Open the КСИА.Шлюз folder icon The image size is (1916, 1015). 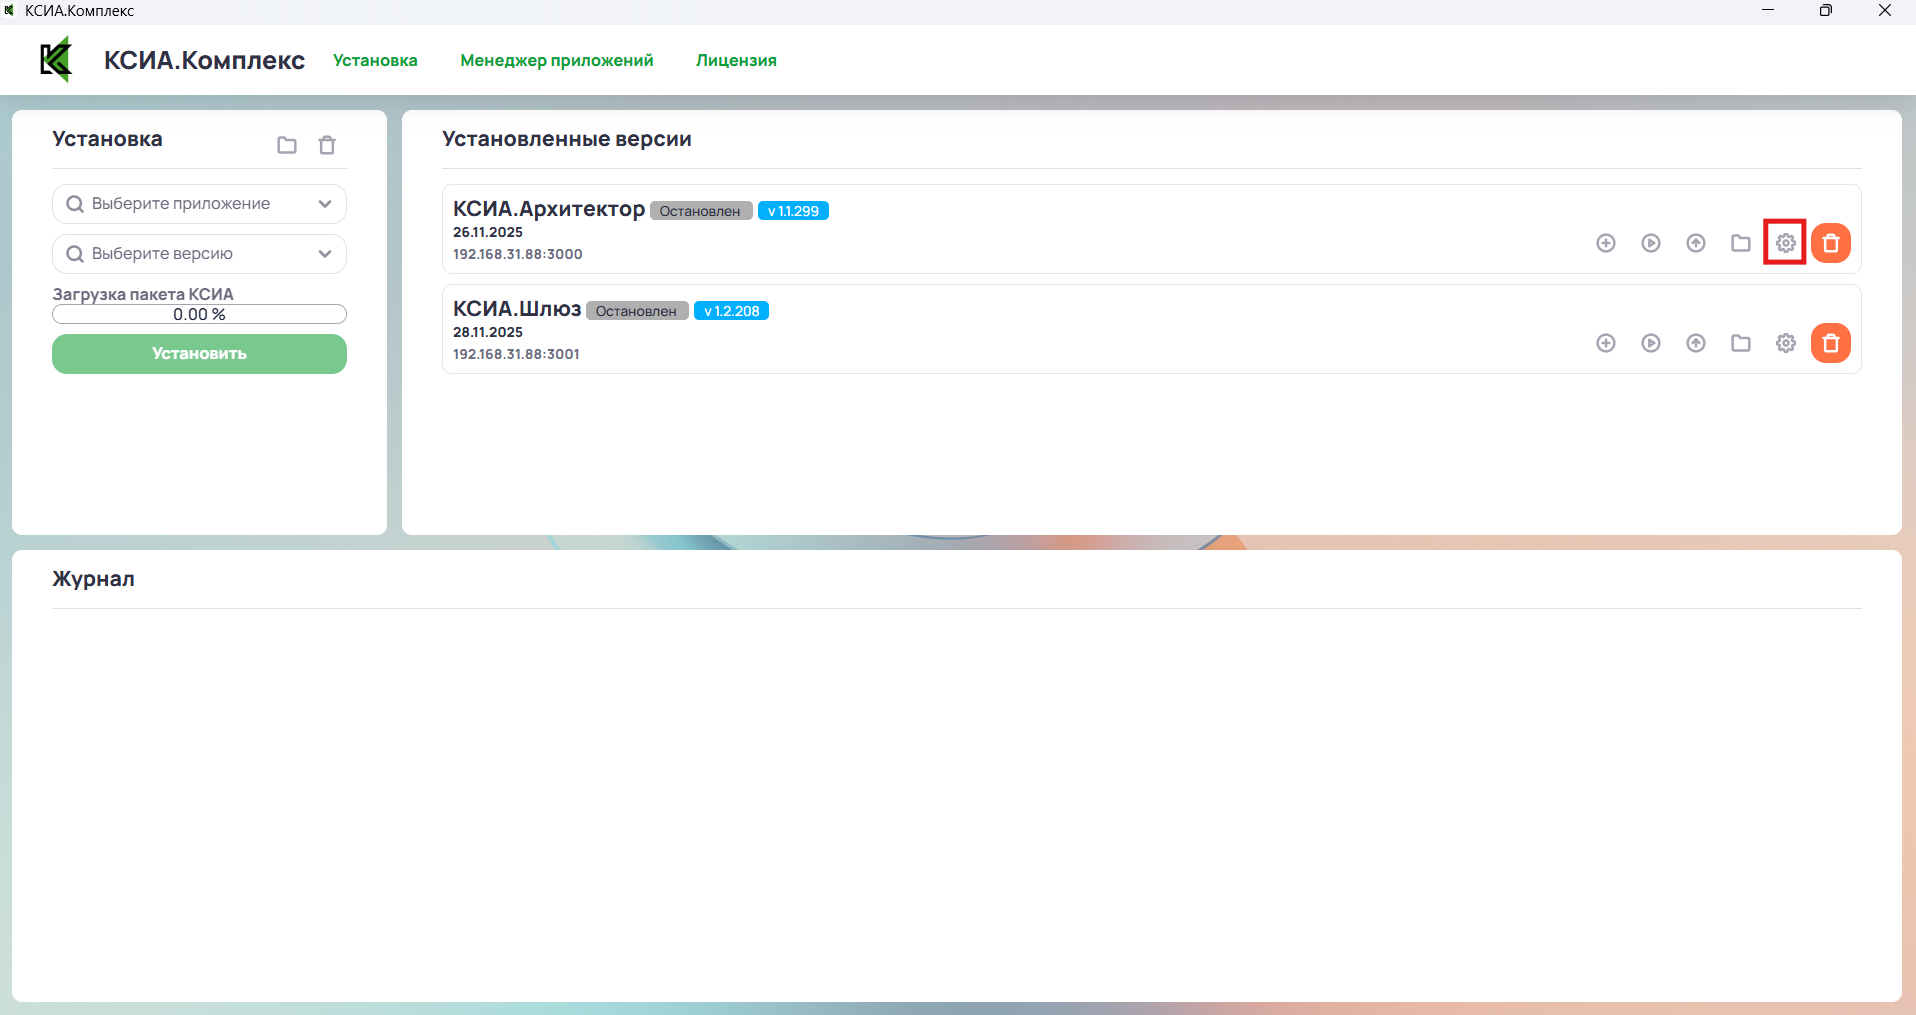point(1741,343)
